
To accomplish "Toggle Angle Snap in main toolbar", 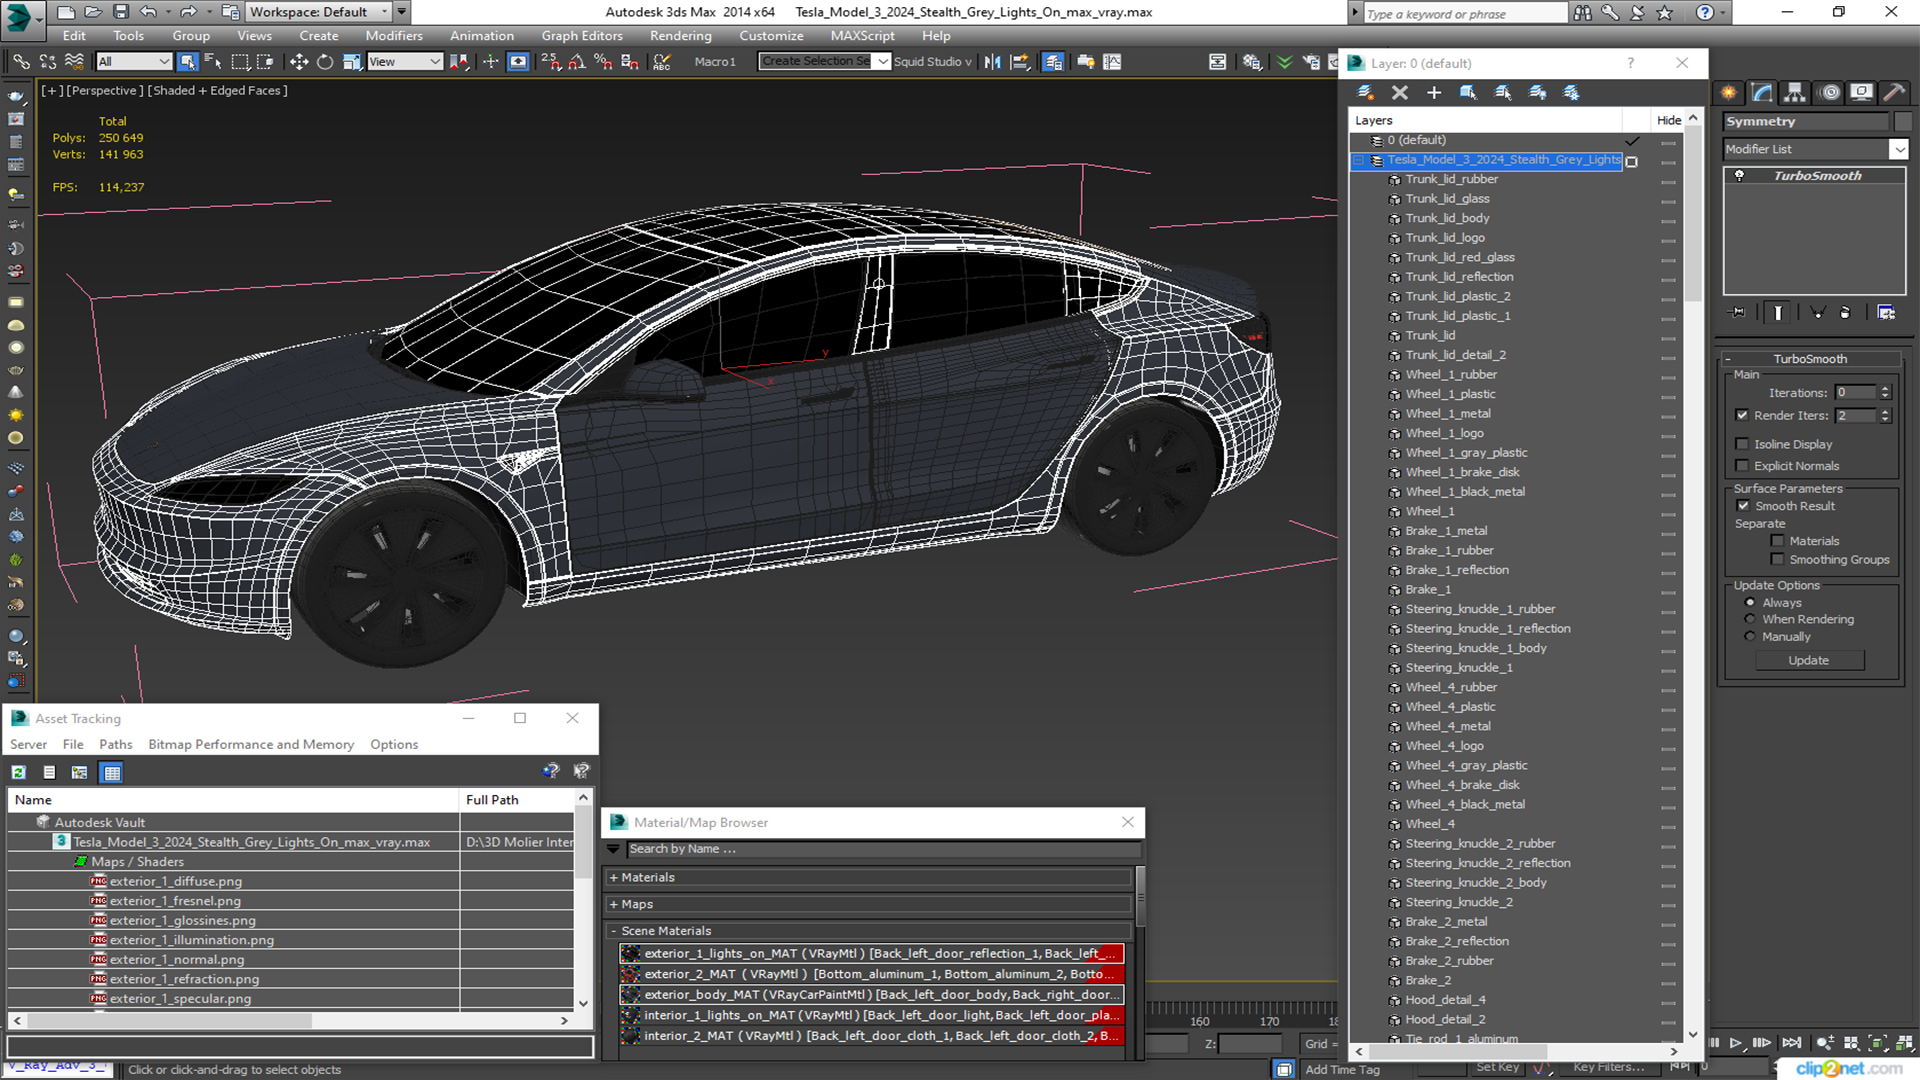I will pos(577,62).
